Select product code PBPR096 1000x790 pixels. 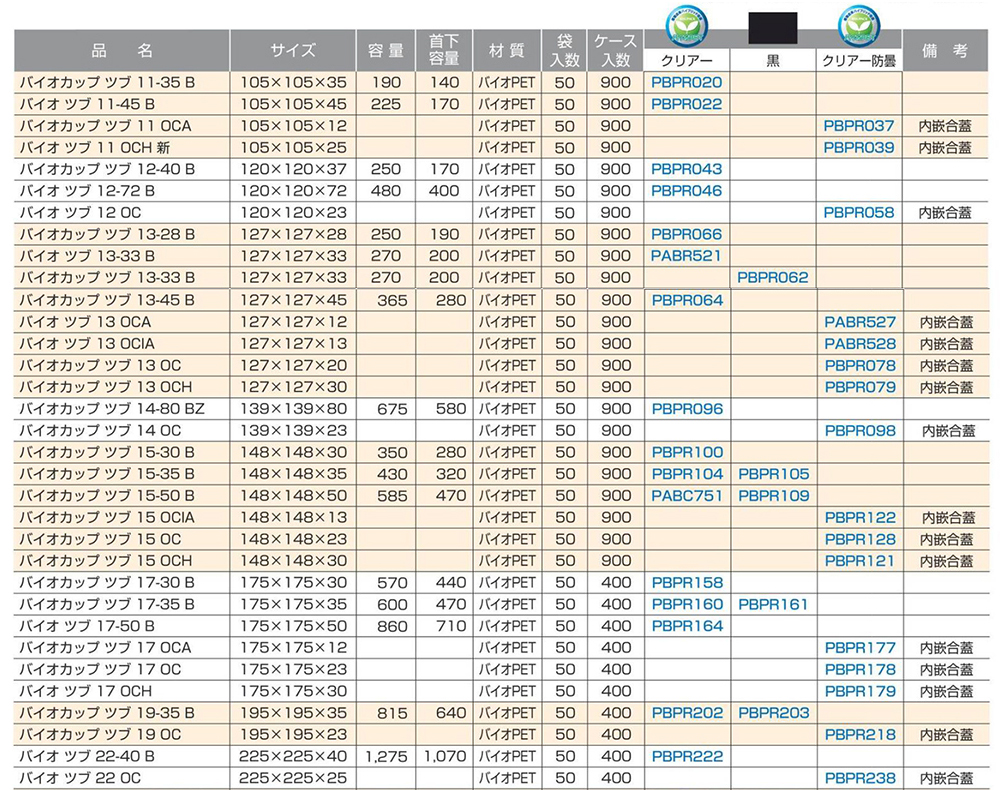688,409
